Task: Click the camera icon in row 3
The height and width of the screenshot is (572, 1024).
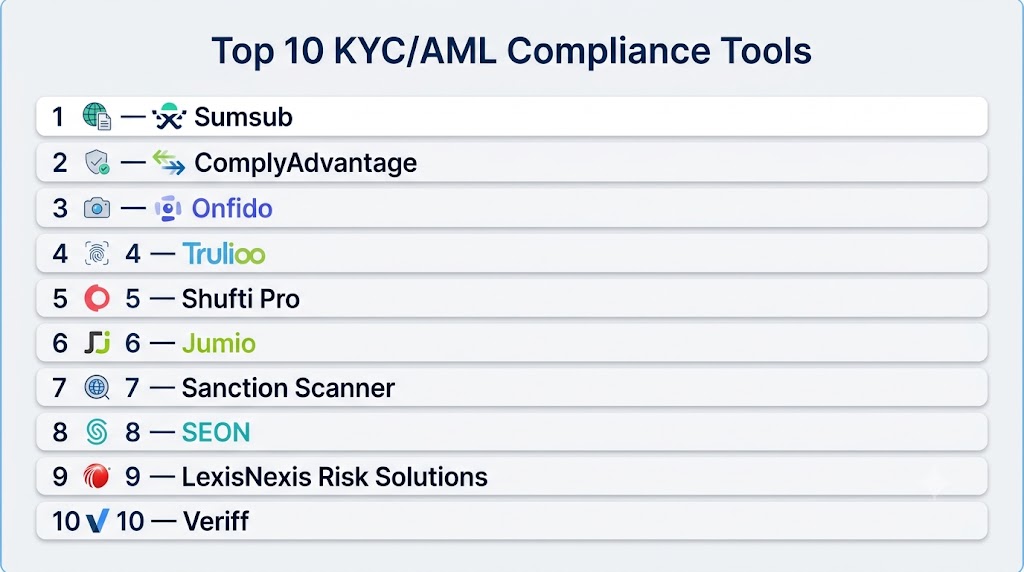Action: click(97, 208)
